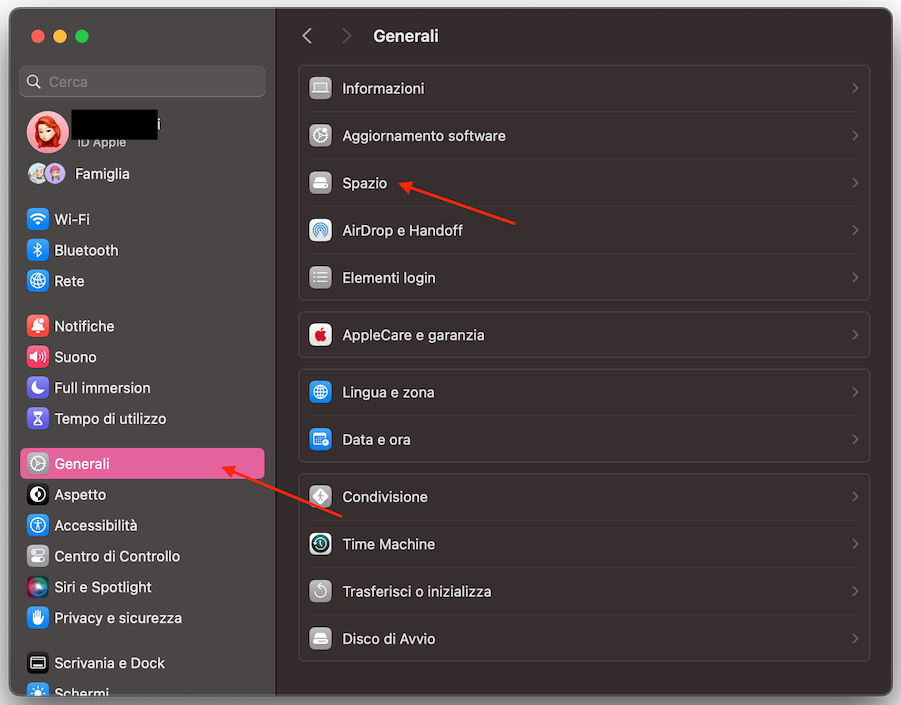Select the Wi-Fi icon in the sidebar
Screen dimensions: 901x705
coord(38,219)
